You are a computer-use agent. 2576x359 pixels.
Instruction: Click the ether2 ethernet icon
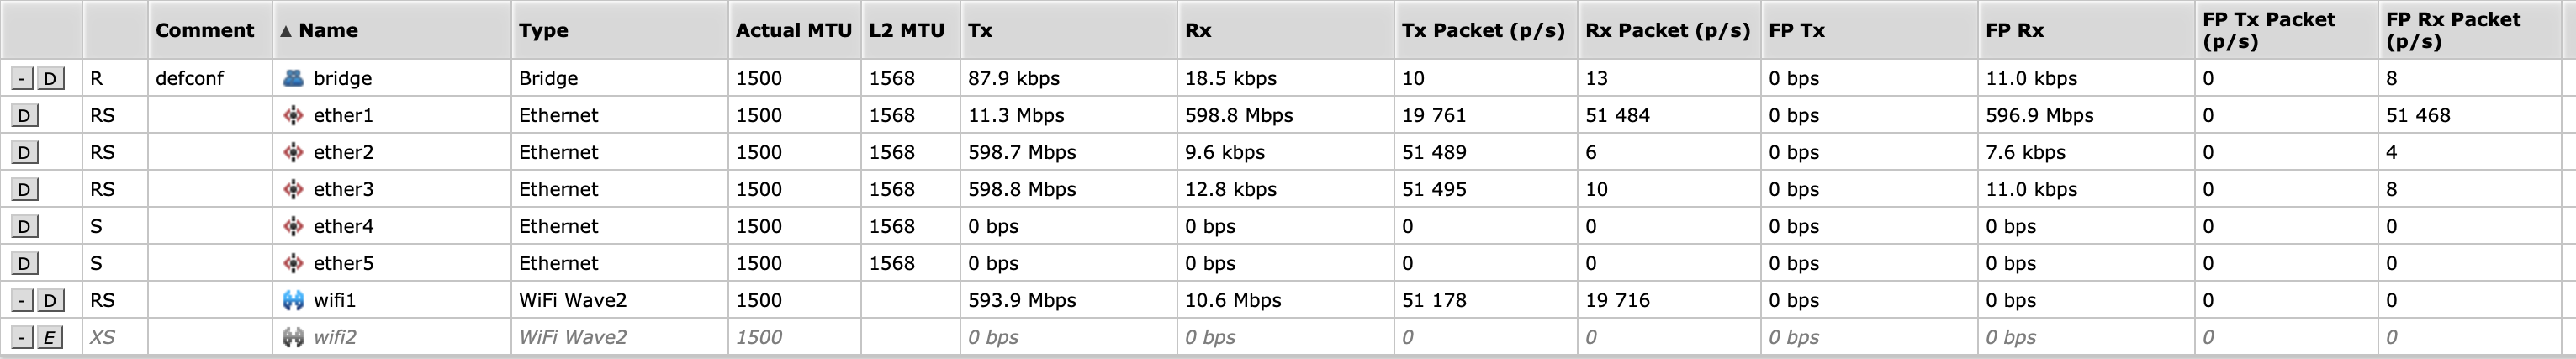(293, 152)
